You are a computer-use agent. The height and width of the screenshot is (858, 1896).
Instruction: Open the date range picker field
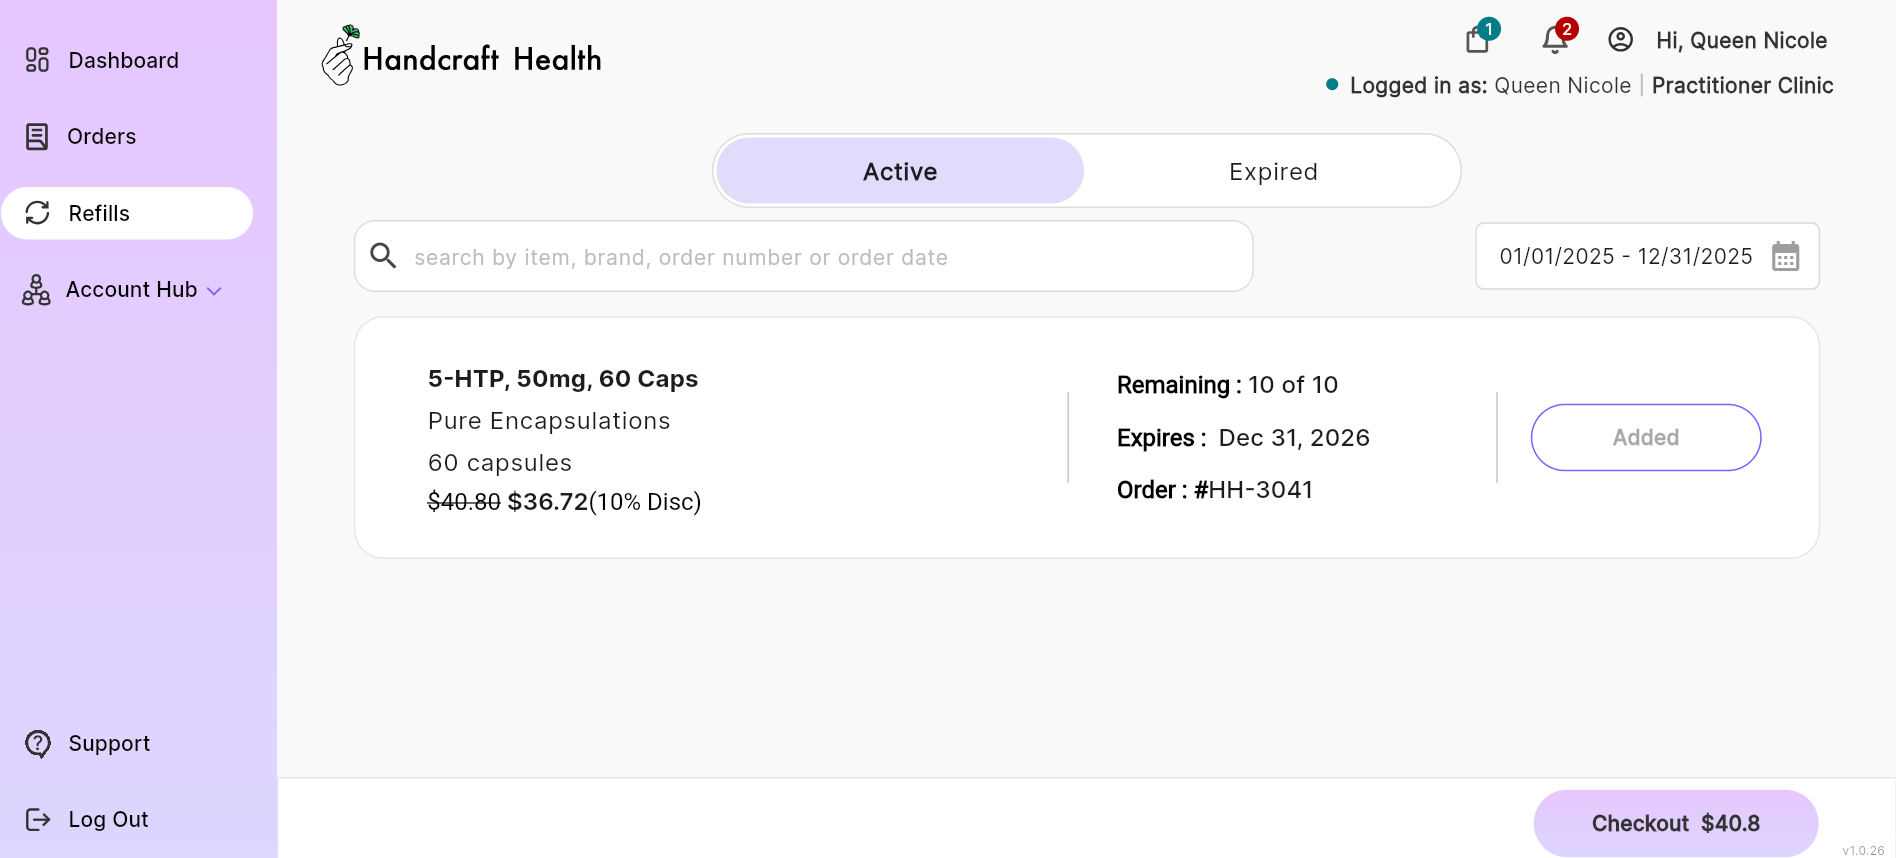(x=1625, y=257)
